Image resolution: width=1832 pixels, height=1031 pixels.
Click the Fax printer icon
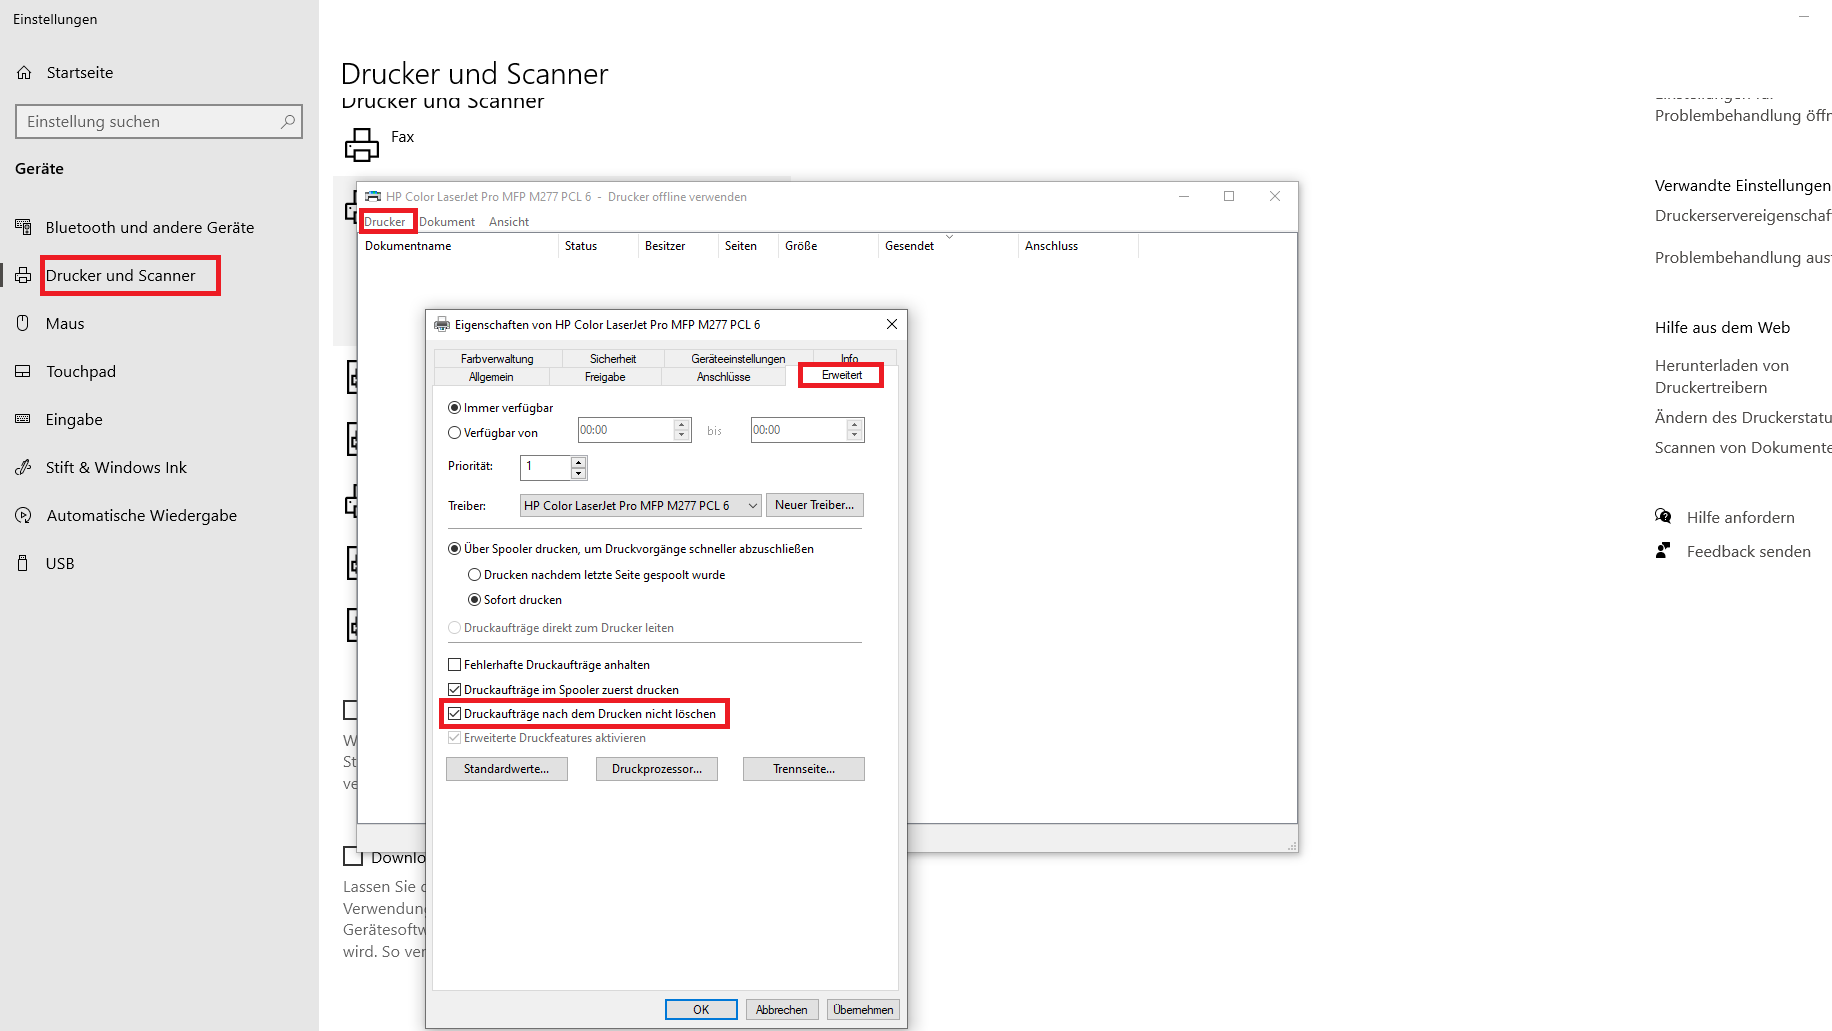coord(362,145)
